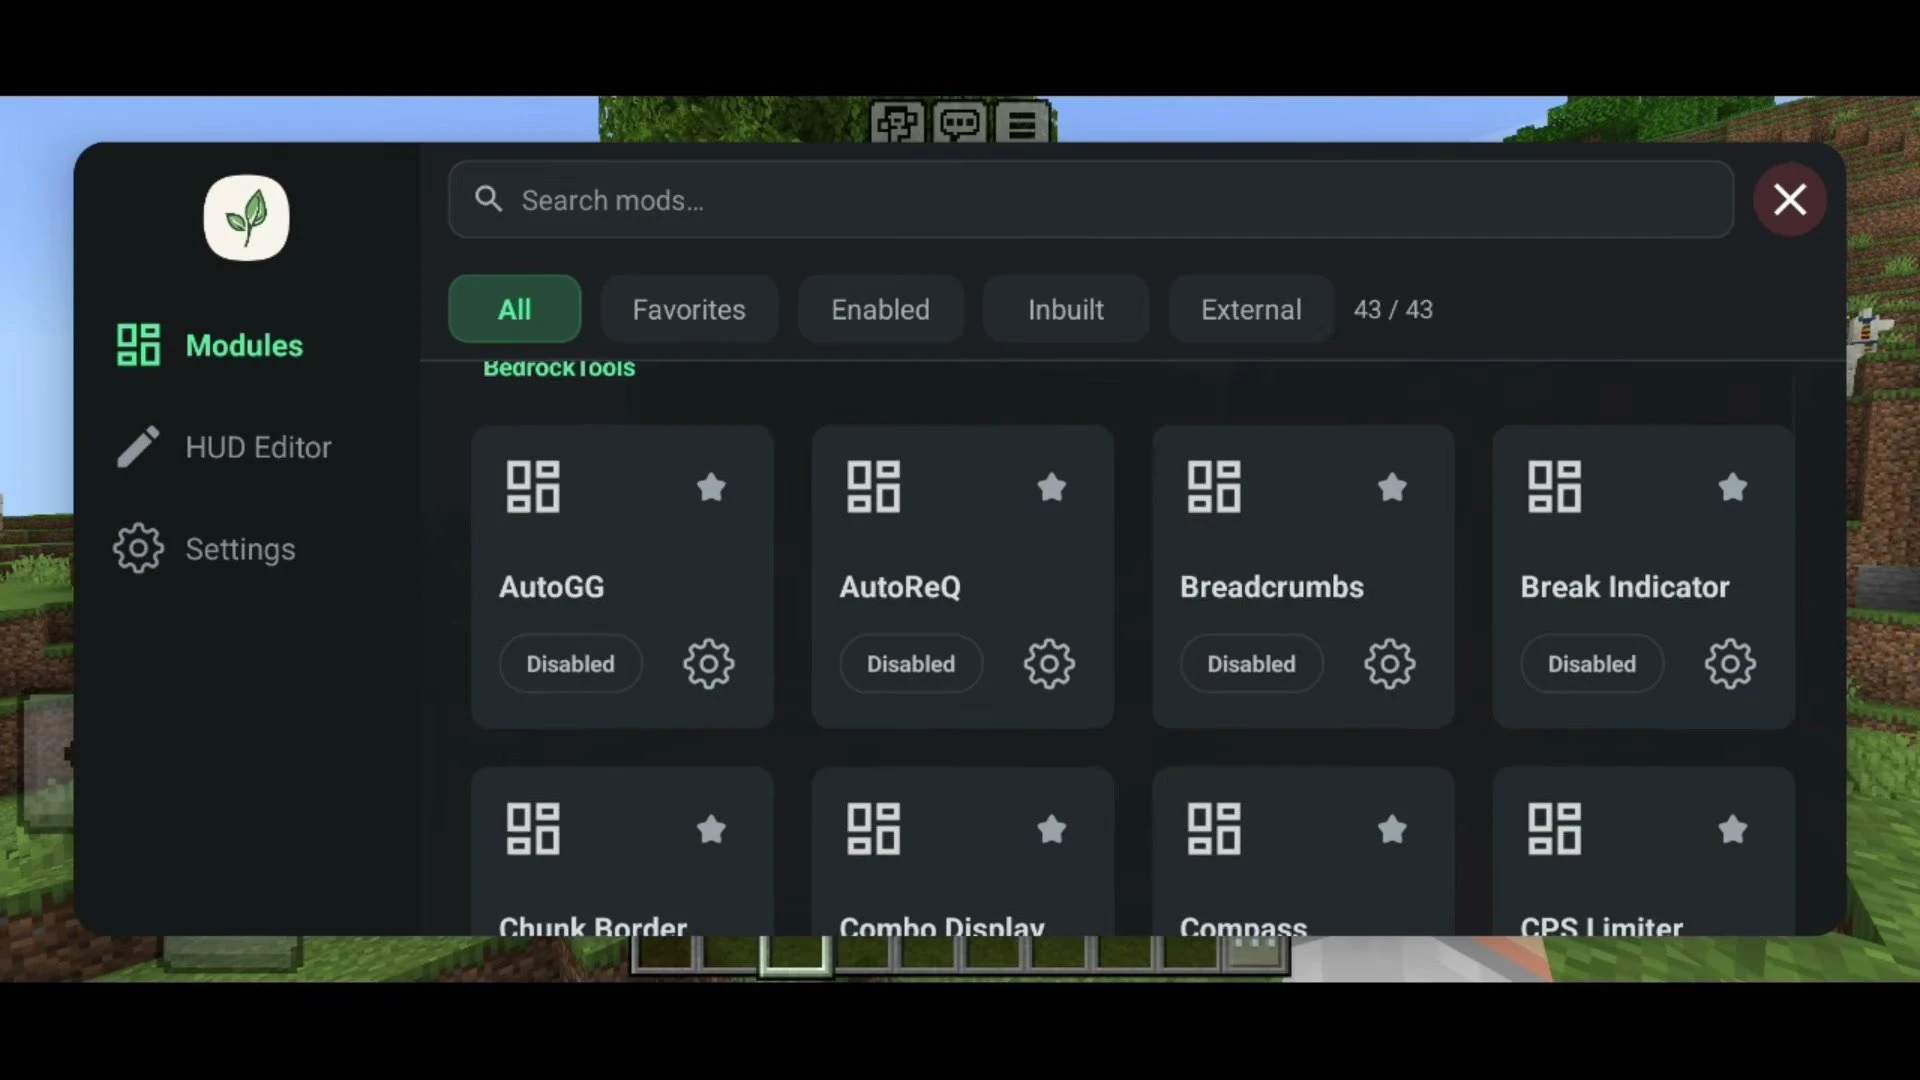Click the 43 / 43 mod count

(1393, 309)
